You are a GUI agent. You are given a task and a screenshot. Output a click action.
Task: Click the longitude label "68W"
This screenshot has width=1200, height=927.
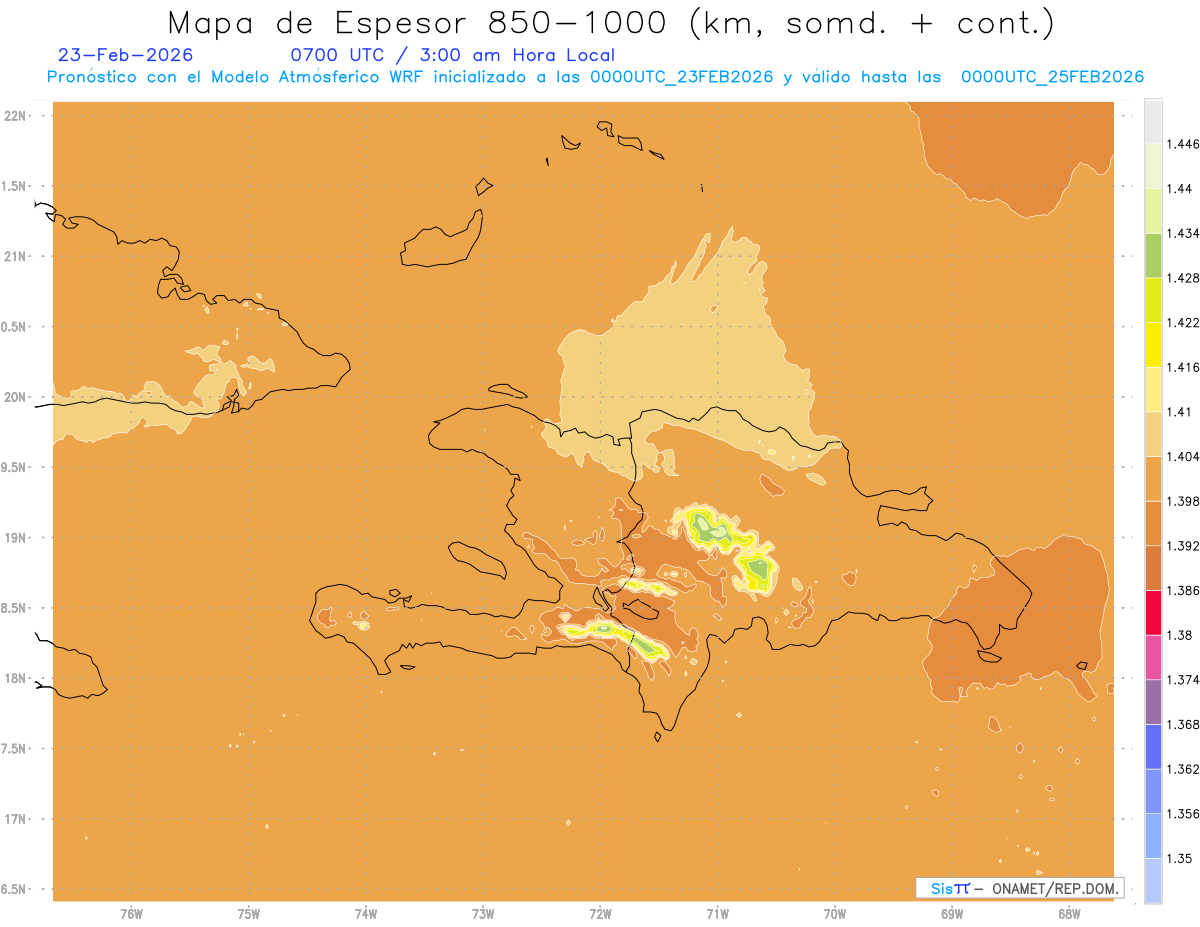(1069, 914)
